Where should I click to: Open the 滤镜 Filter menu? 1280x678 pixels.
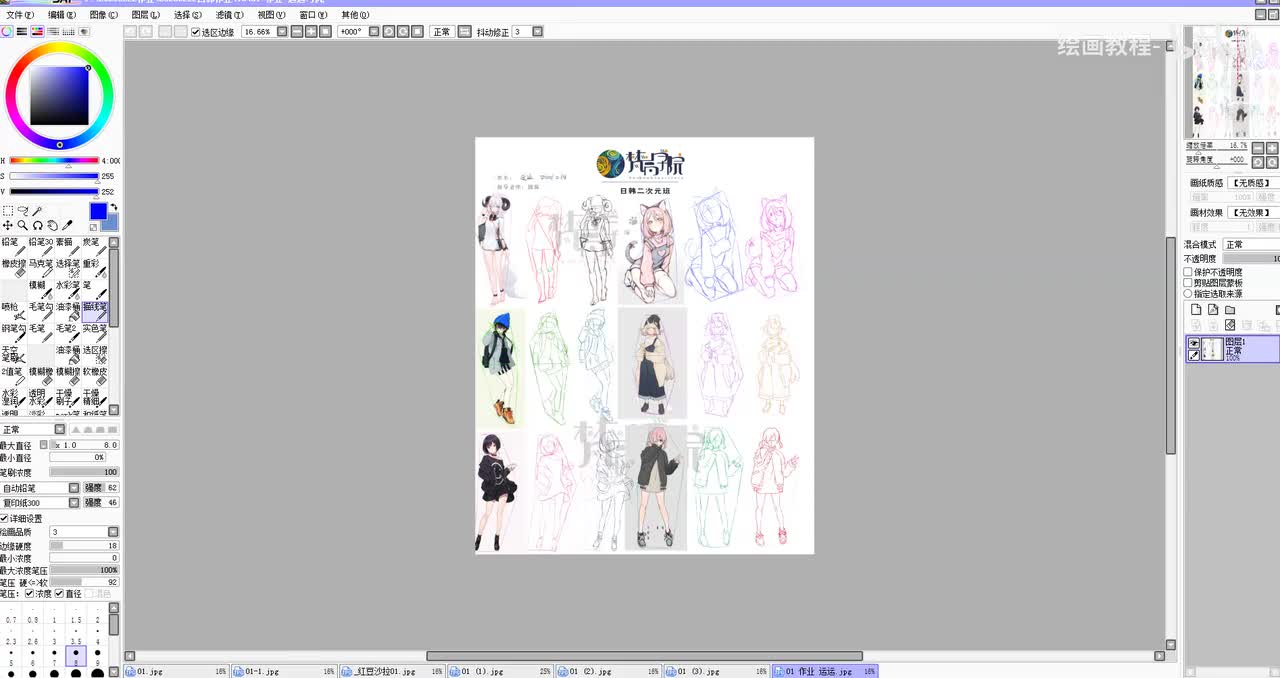229,15
